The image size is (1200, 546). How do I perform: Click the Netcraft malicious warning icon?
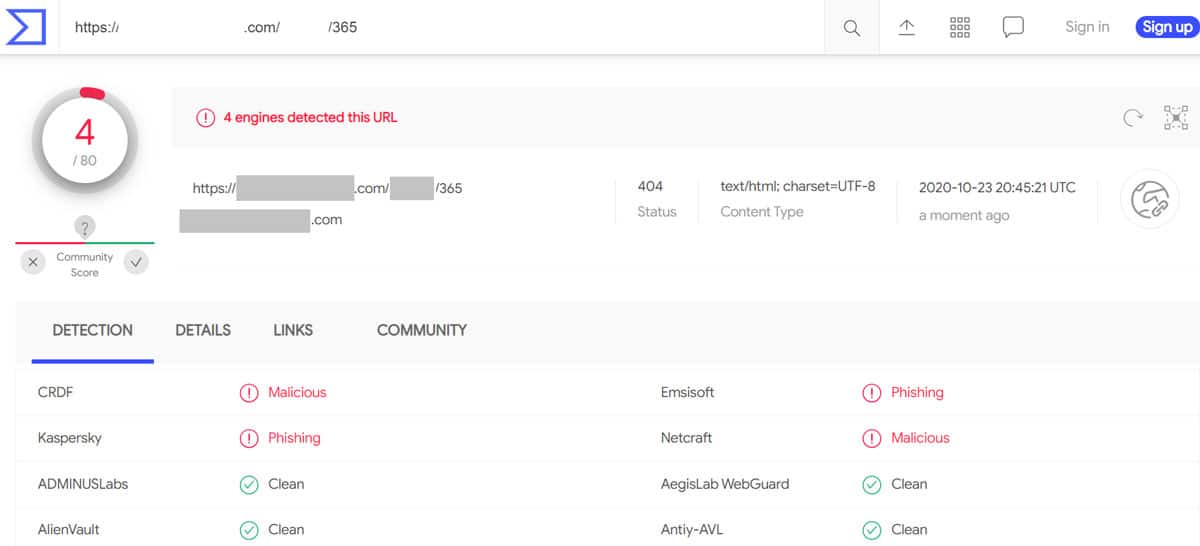tap(872, 438)
